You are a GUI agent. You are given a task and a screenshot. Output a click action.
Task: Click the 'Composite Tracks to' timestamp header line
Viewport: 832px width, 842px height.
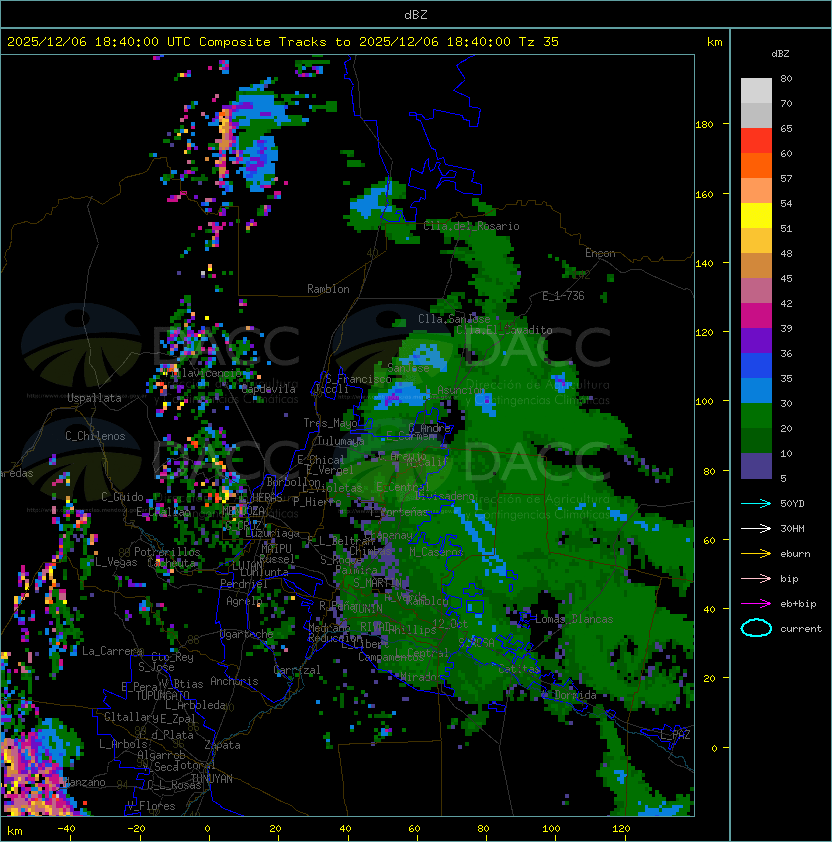point(283,42)
